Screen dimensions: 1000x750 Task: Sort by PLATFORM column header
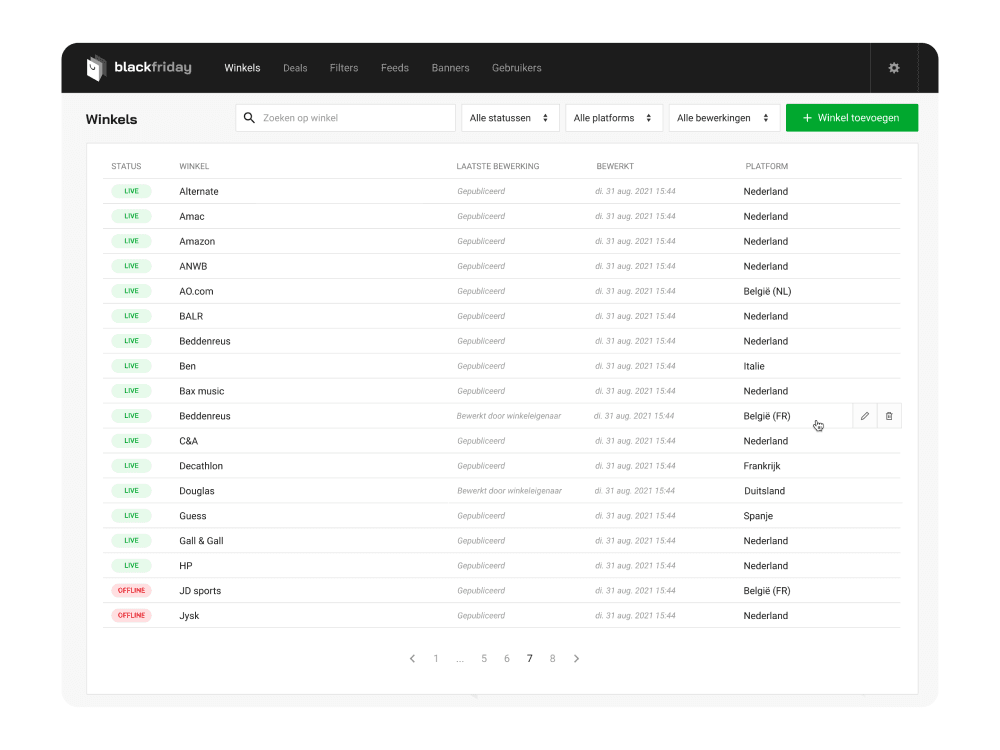pyautogui.click(x=767, y=166)
